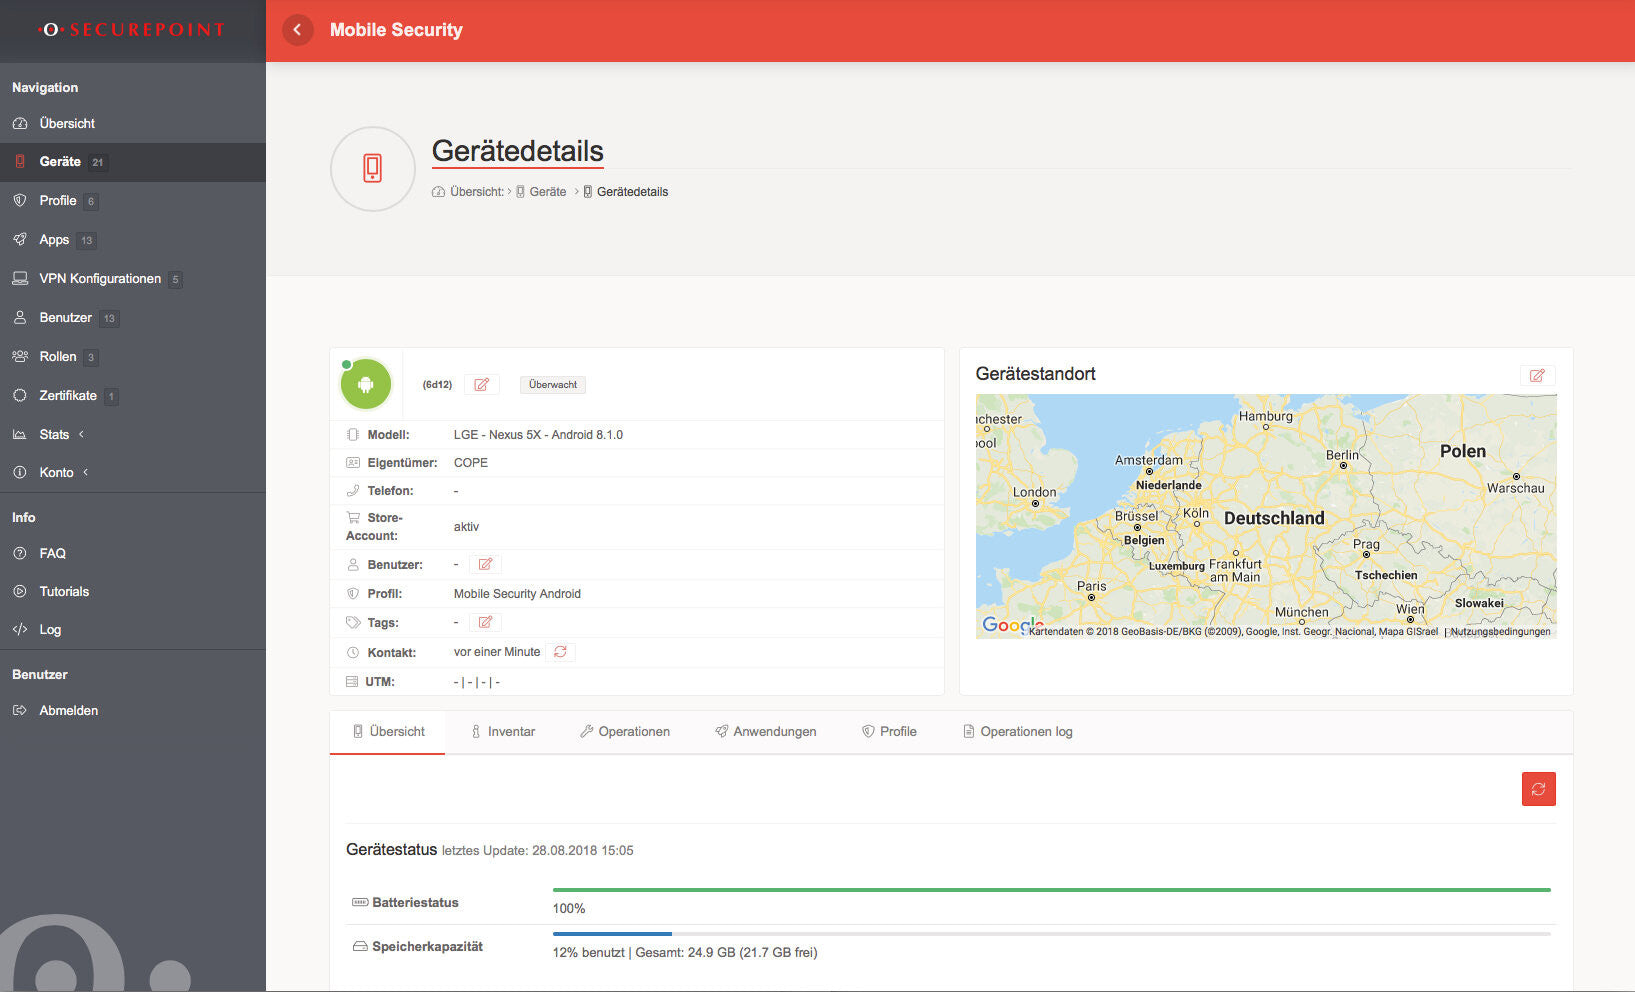The image size is (1635, 992).
Task: Edit the device name (6d12)
Action: pos(482,385)
